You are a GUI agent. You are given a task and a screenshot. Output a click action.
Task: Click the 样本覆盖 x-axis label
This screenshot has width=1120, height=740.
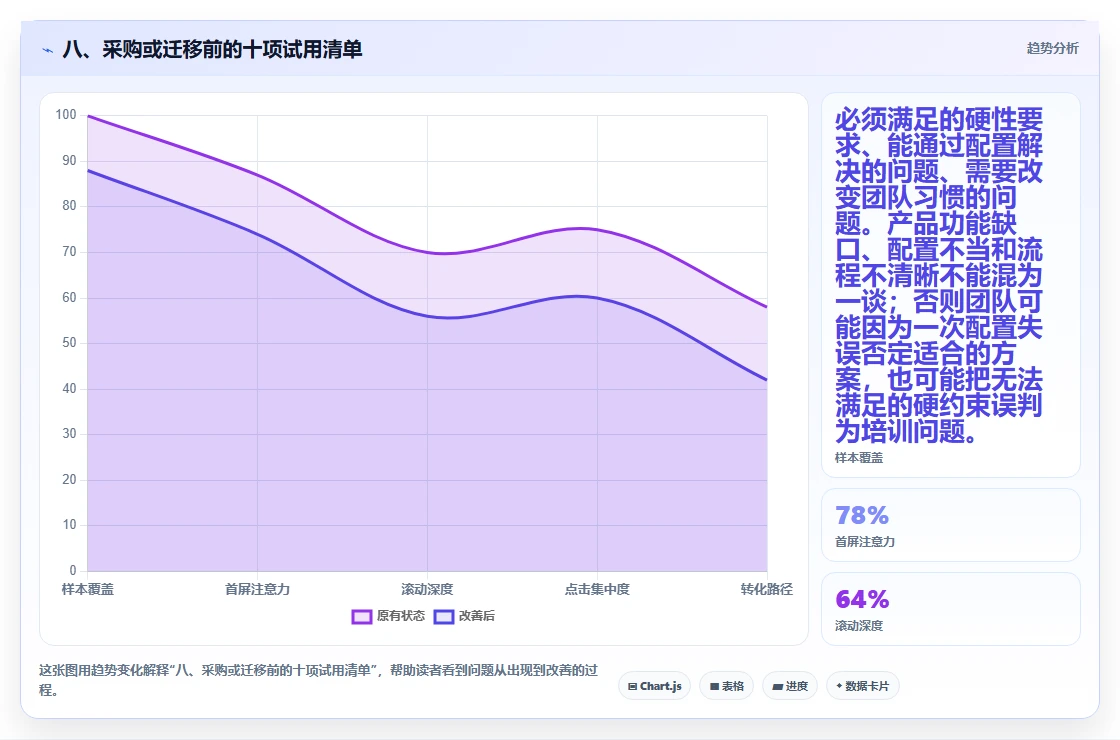point(88,589)
